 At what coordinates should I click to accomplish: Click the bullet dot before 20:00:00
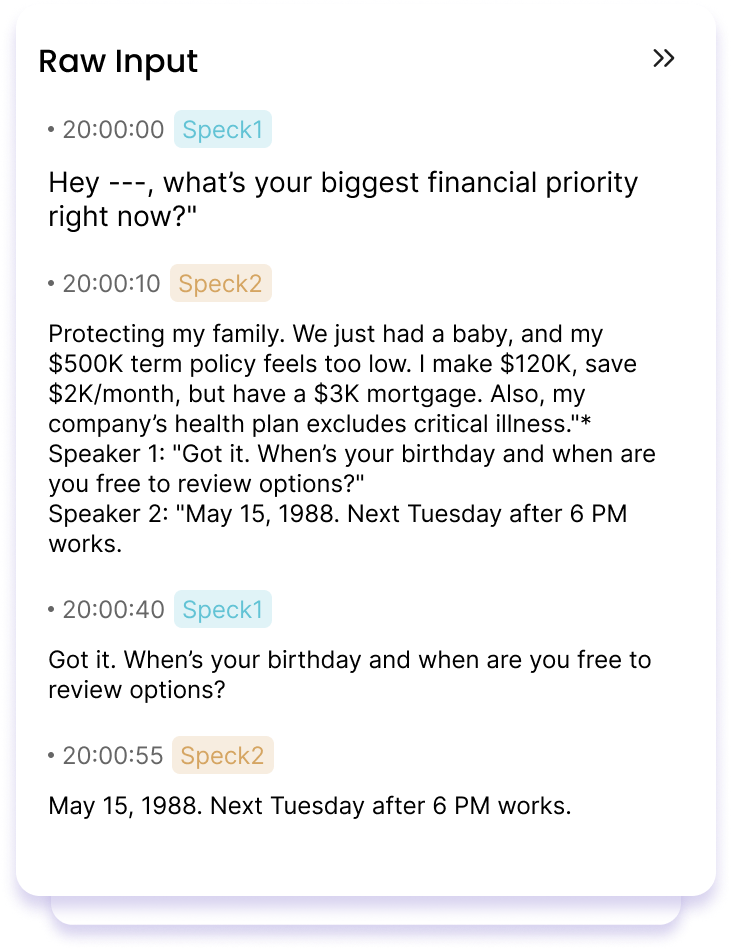pos(51,130)
